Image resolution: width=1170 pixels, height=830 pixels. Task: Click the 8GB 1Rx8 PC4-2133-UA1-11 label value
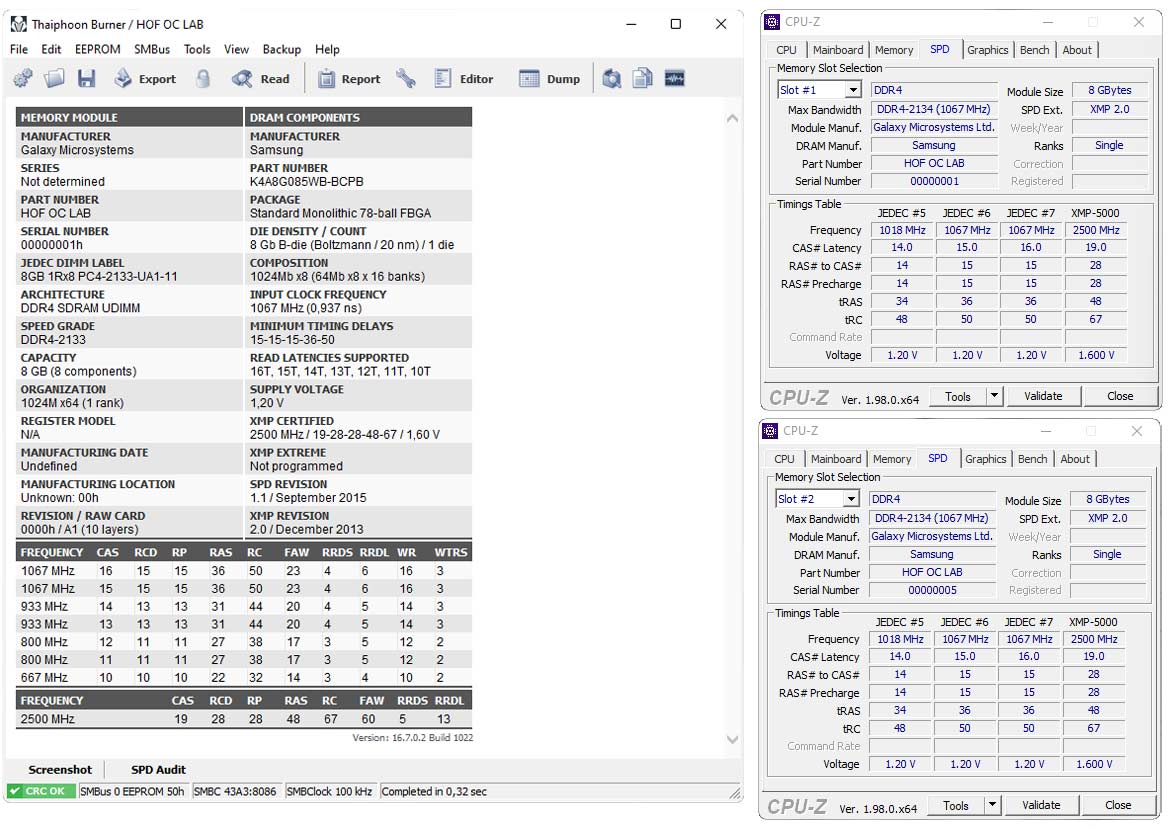point(99,276)
